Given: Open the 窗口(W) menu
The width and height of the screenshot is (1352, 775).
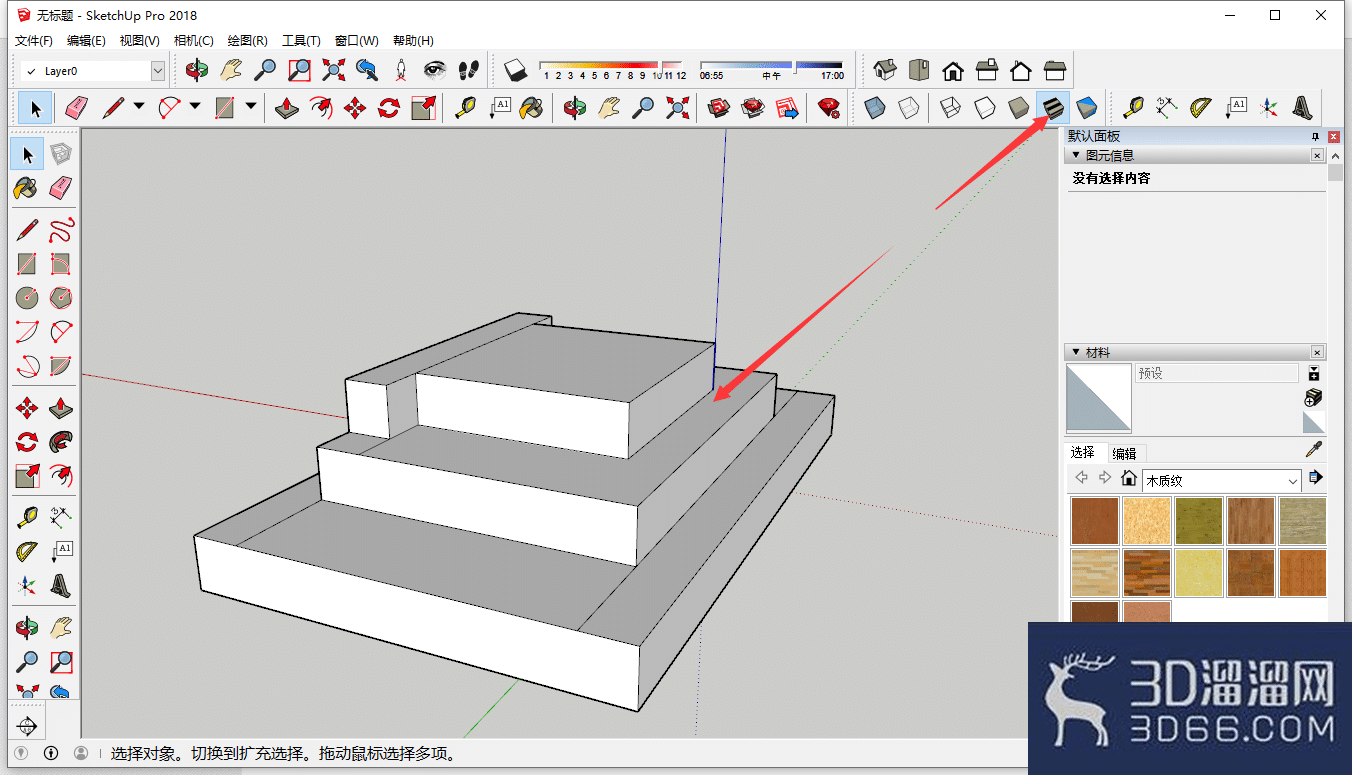Looking at the screenshot, I should tap(356, 41).
